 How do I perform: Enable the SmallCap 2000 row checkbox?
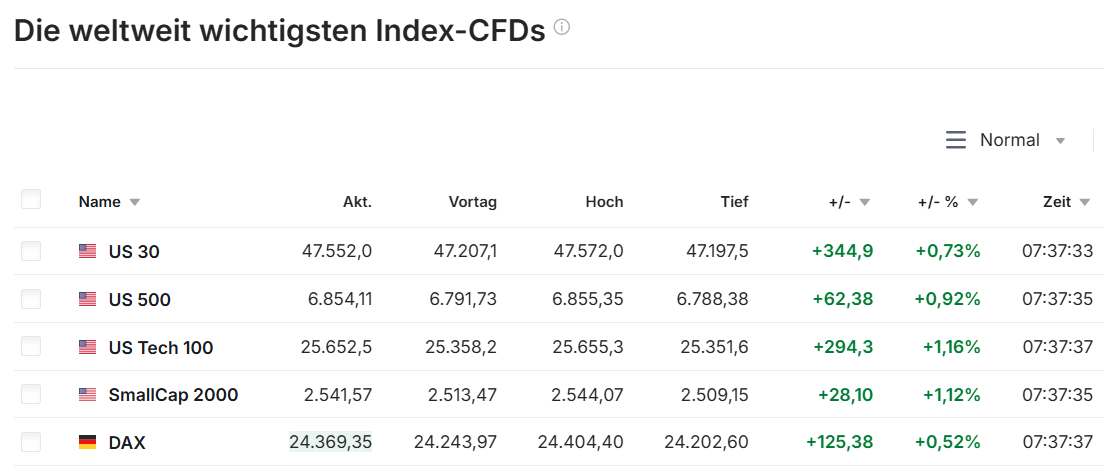tap(31, 394)
